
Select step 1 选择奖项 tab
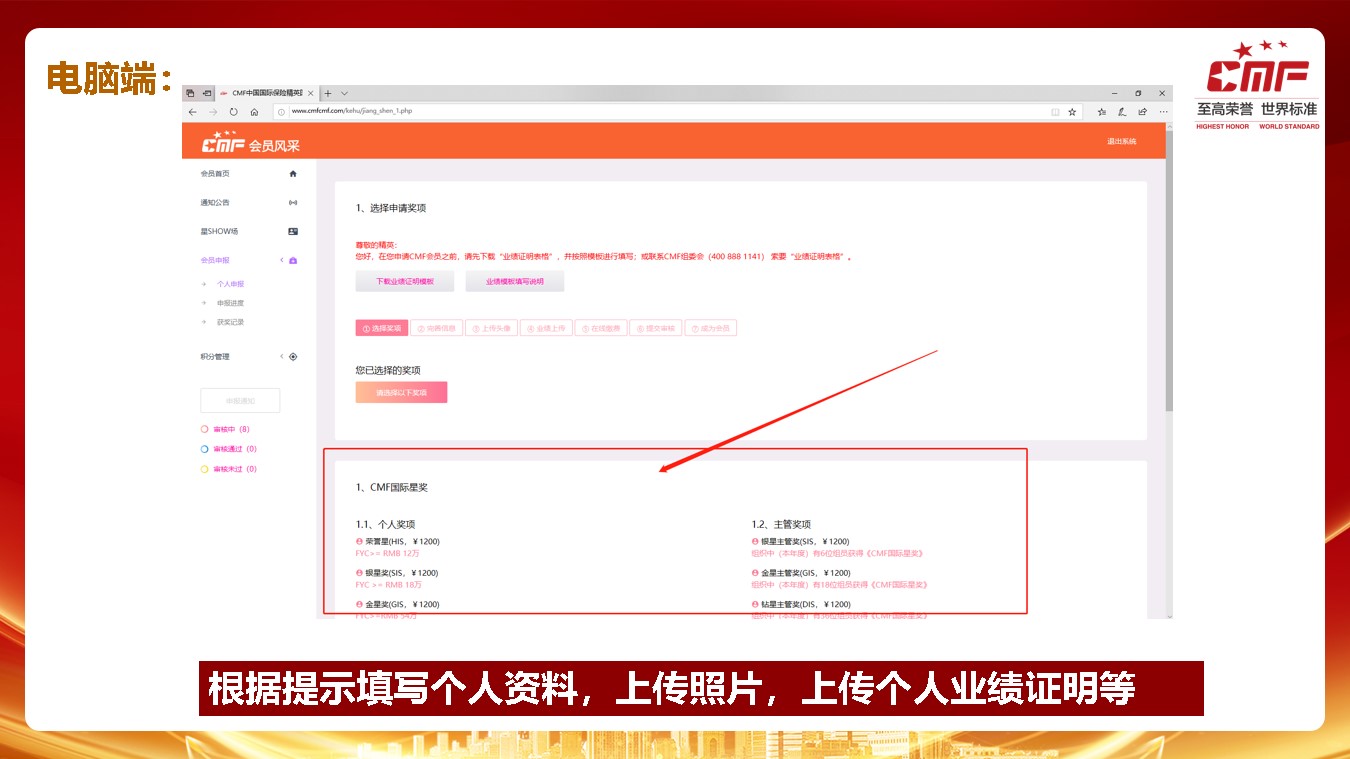[x=382, y=328]
